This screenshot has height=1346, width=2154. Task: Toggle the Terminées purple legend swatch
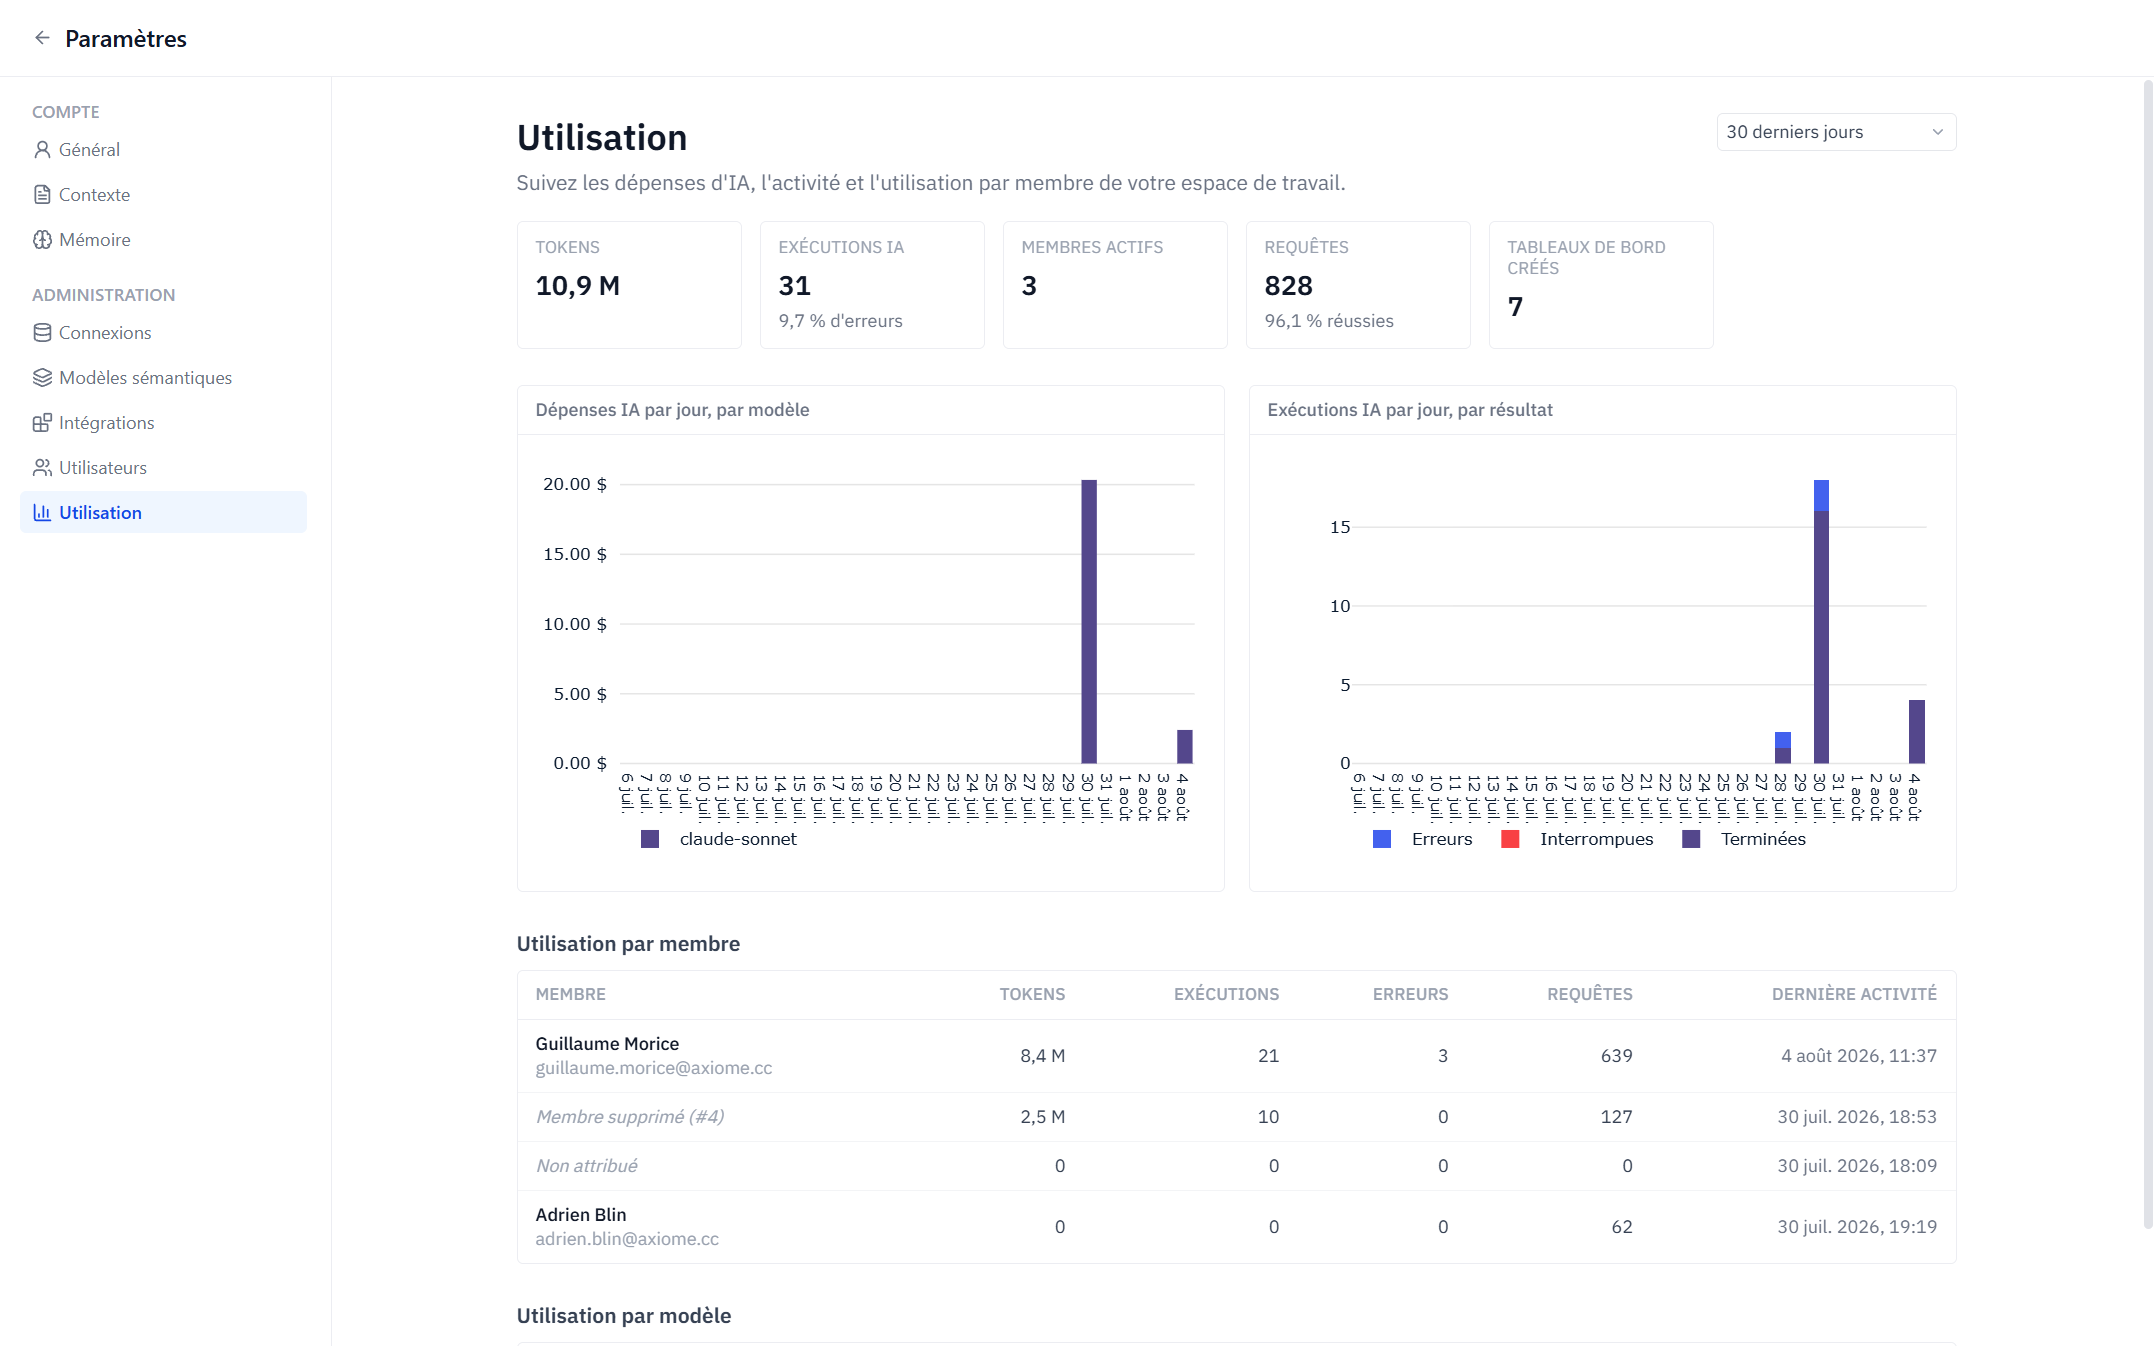[1691, 839]
